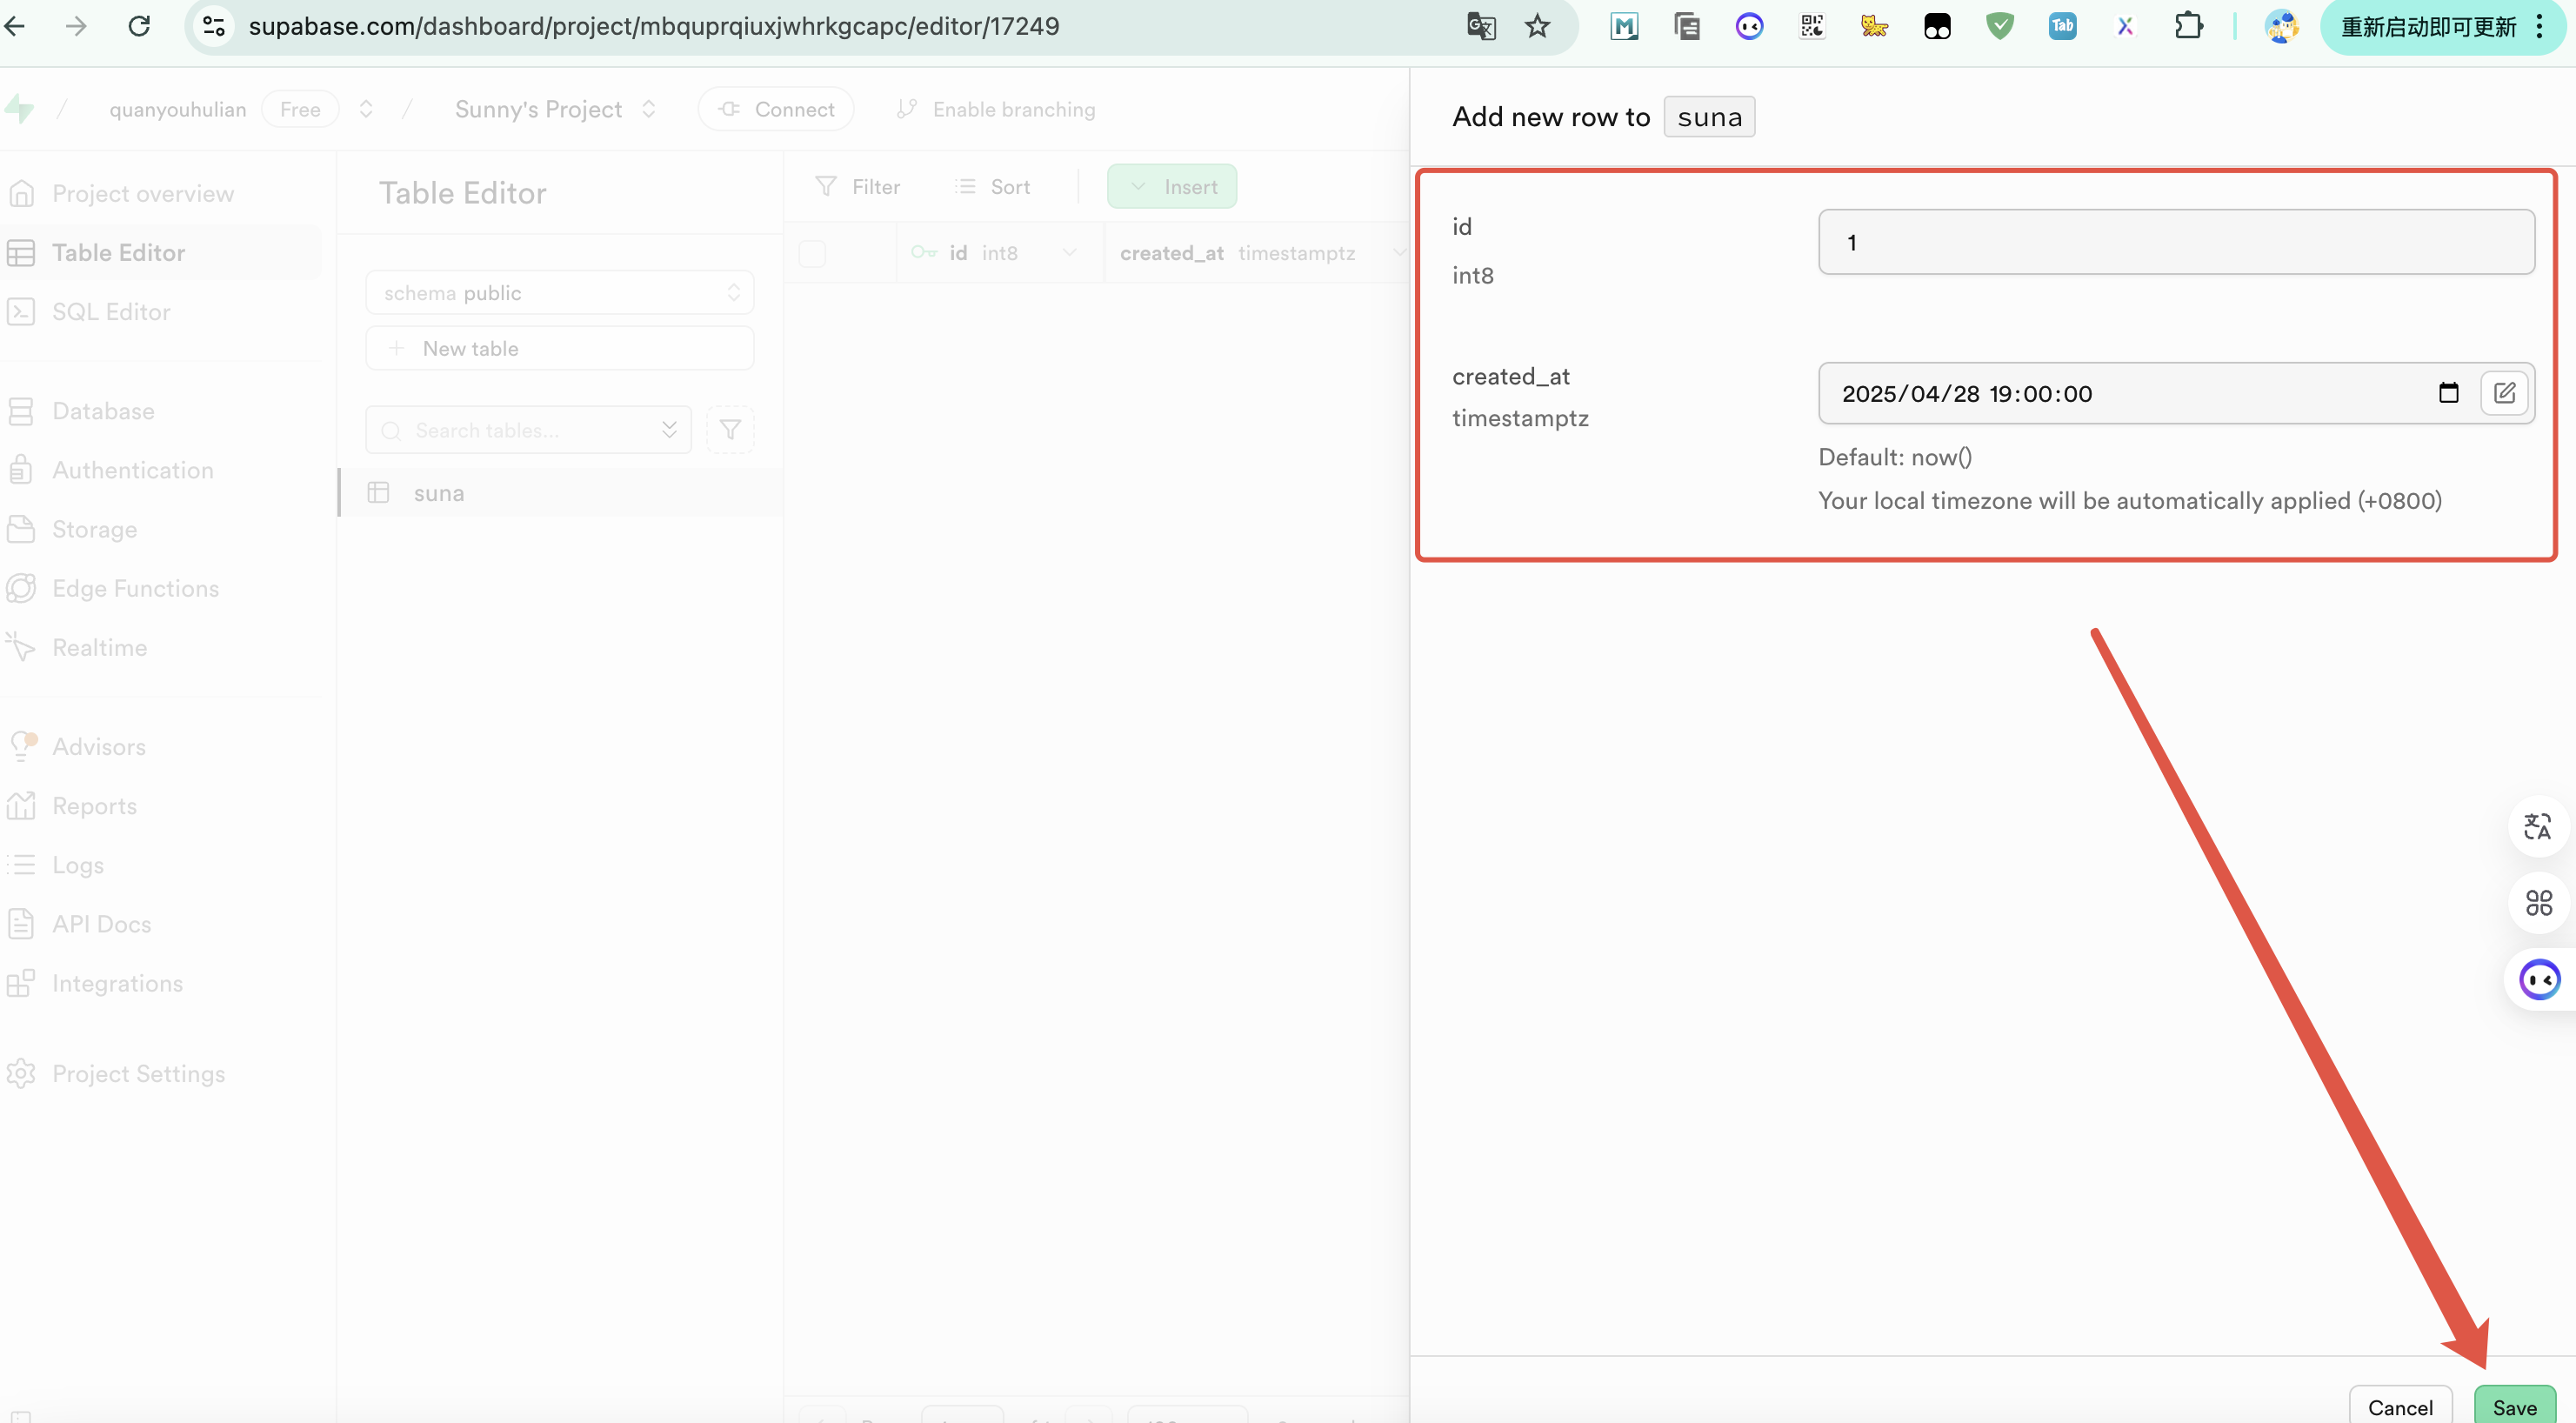The width and height of the screenshot is (2576, 1423).
Task: Open the schema public dropdown
Action: (x=559, y=293)
